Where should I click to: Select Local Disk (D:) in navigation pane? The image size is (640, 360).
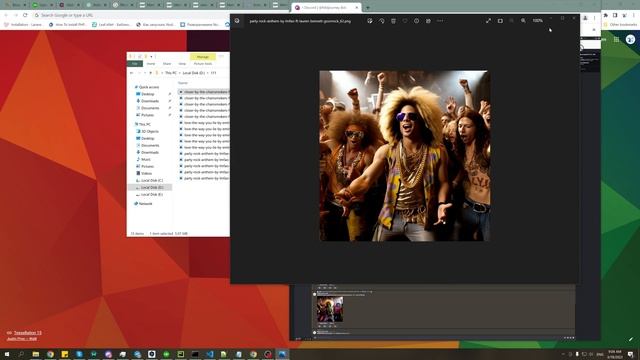tap(151, 187)
